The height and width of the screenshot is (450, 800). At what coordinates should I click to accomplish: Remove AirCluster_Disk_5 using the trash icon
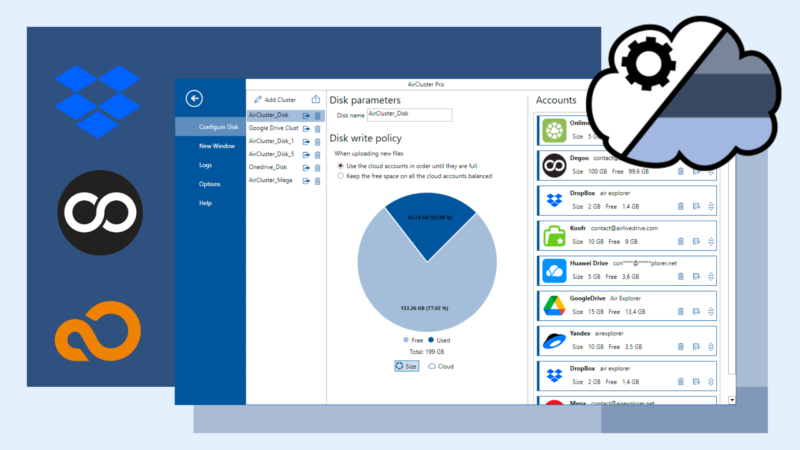[317, 155]
